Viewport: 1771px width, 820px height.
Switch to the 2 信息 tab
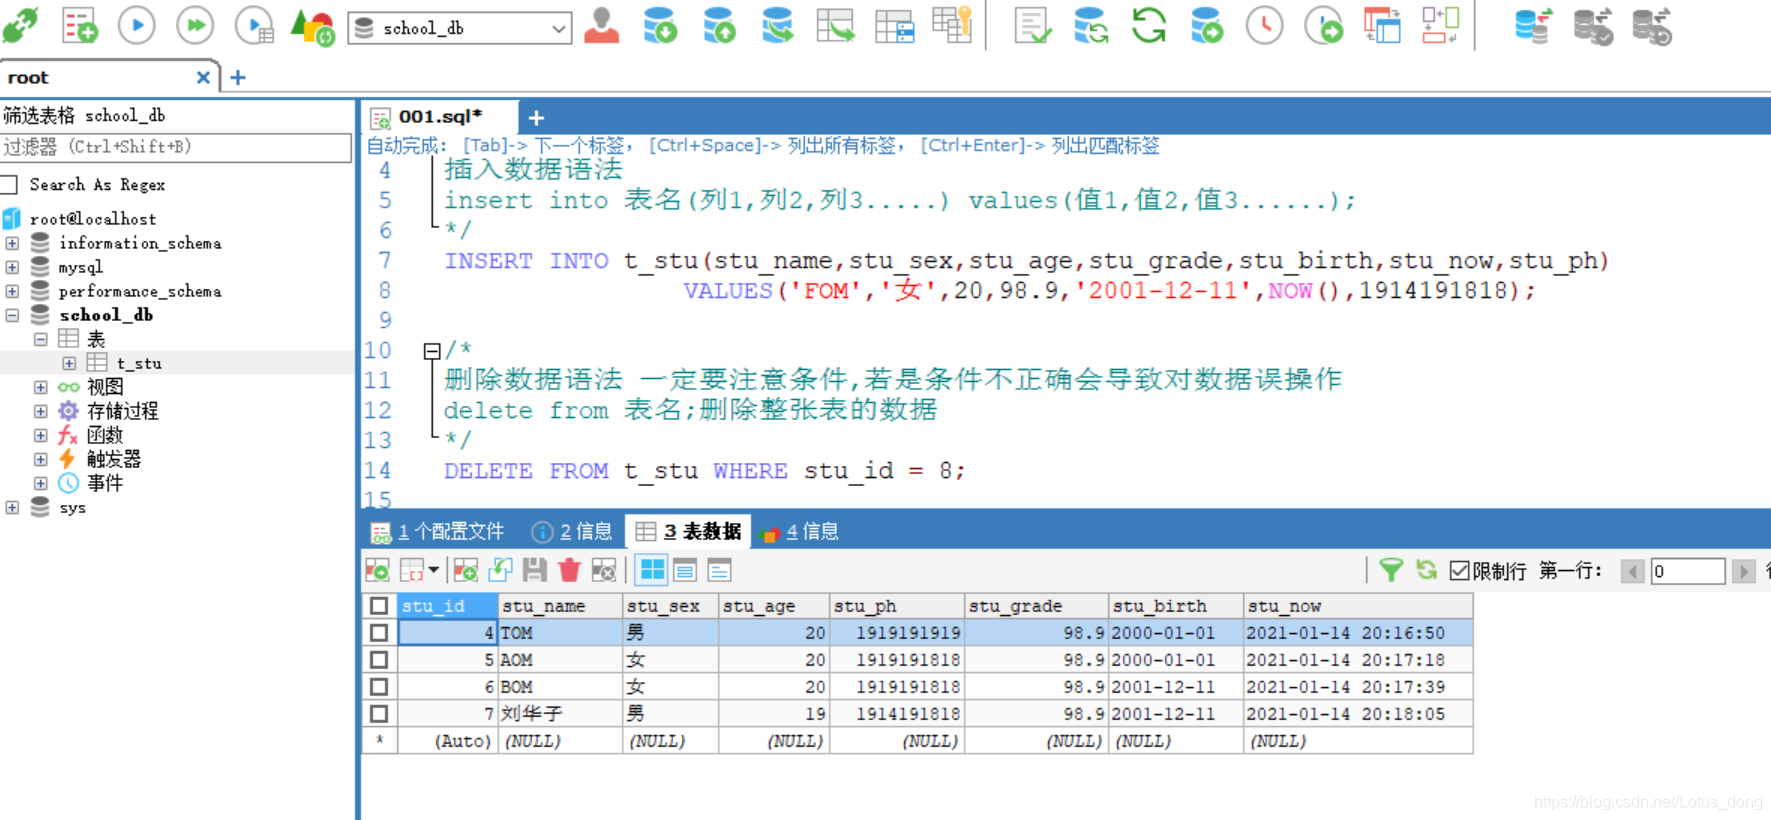573,531
